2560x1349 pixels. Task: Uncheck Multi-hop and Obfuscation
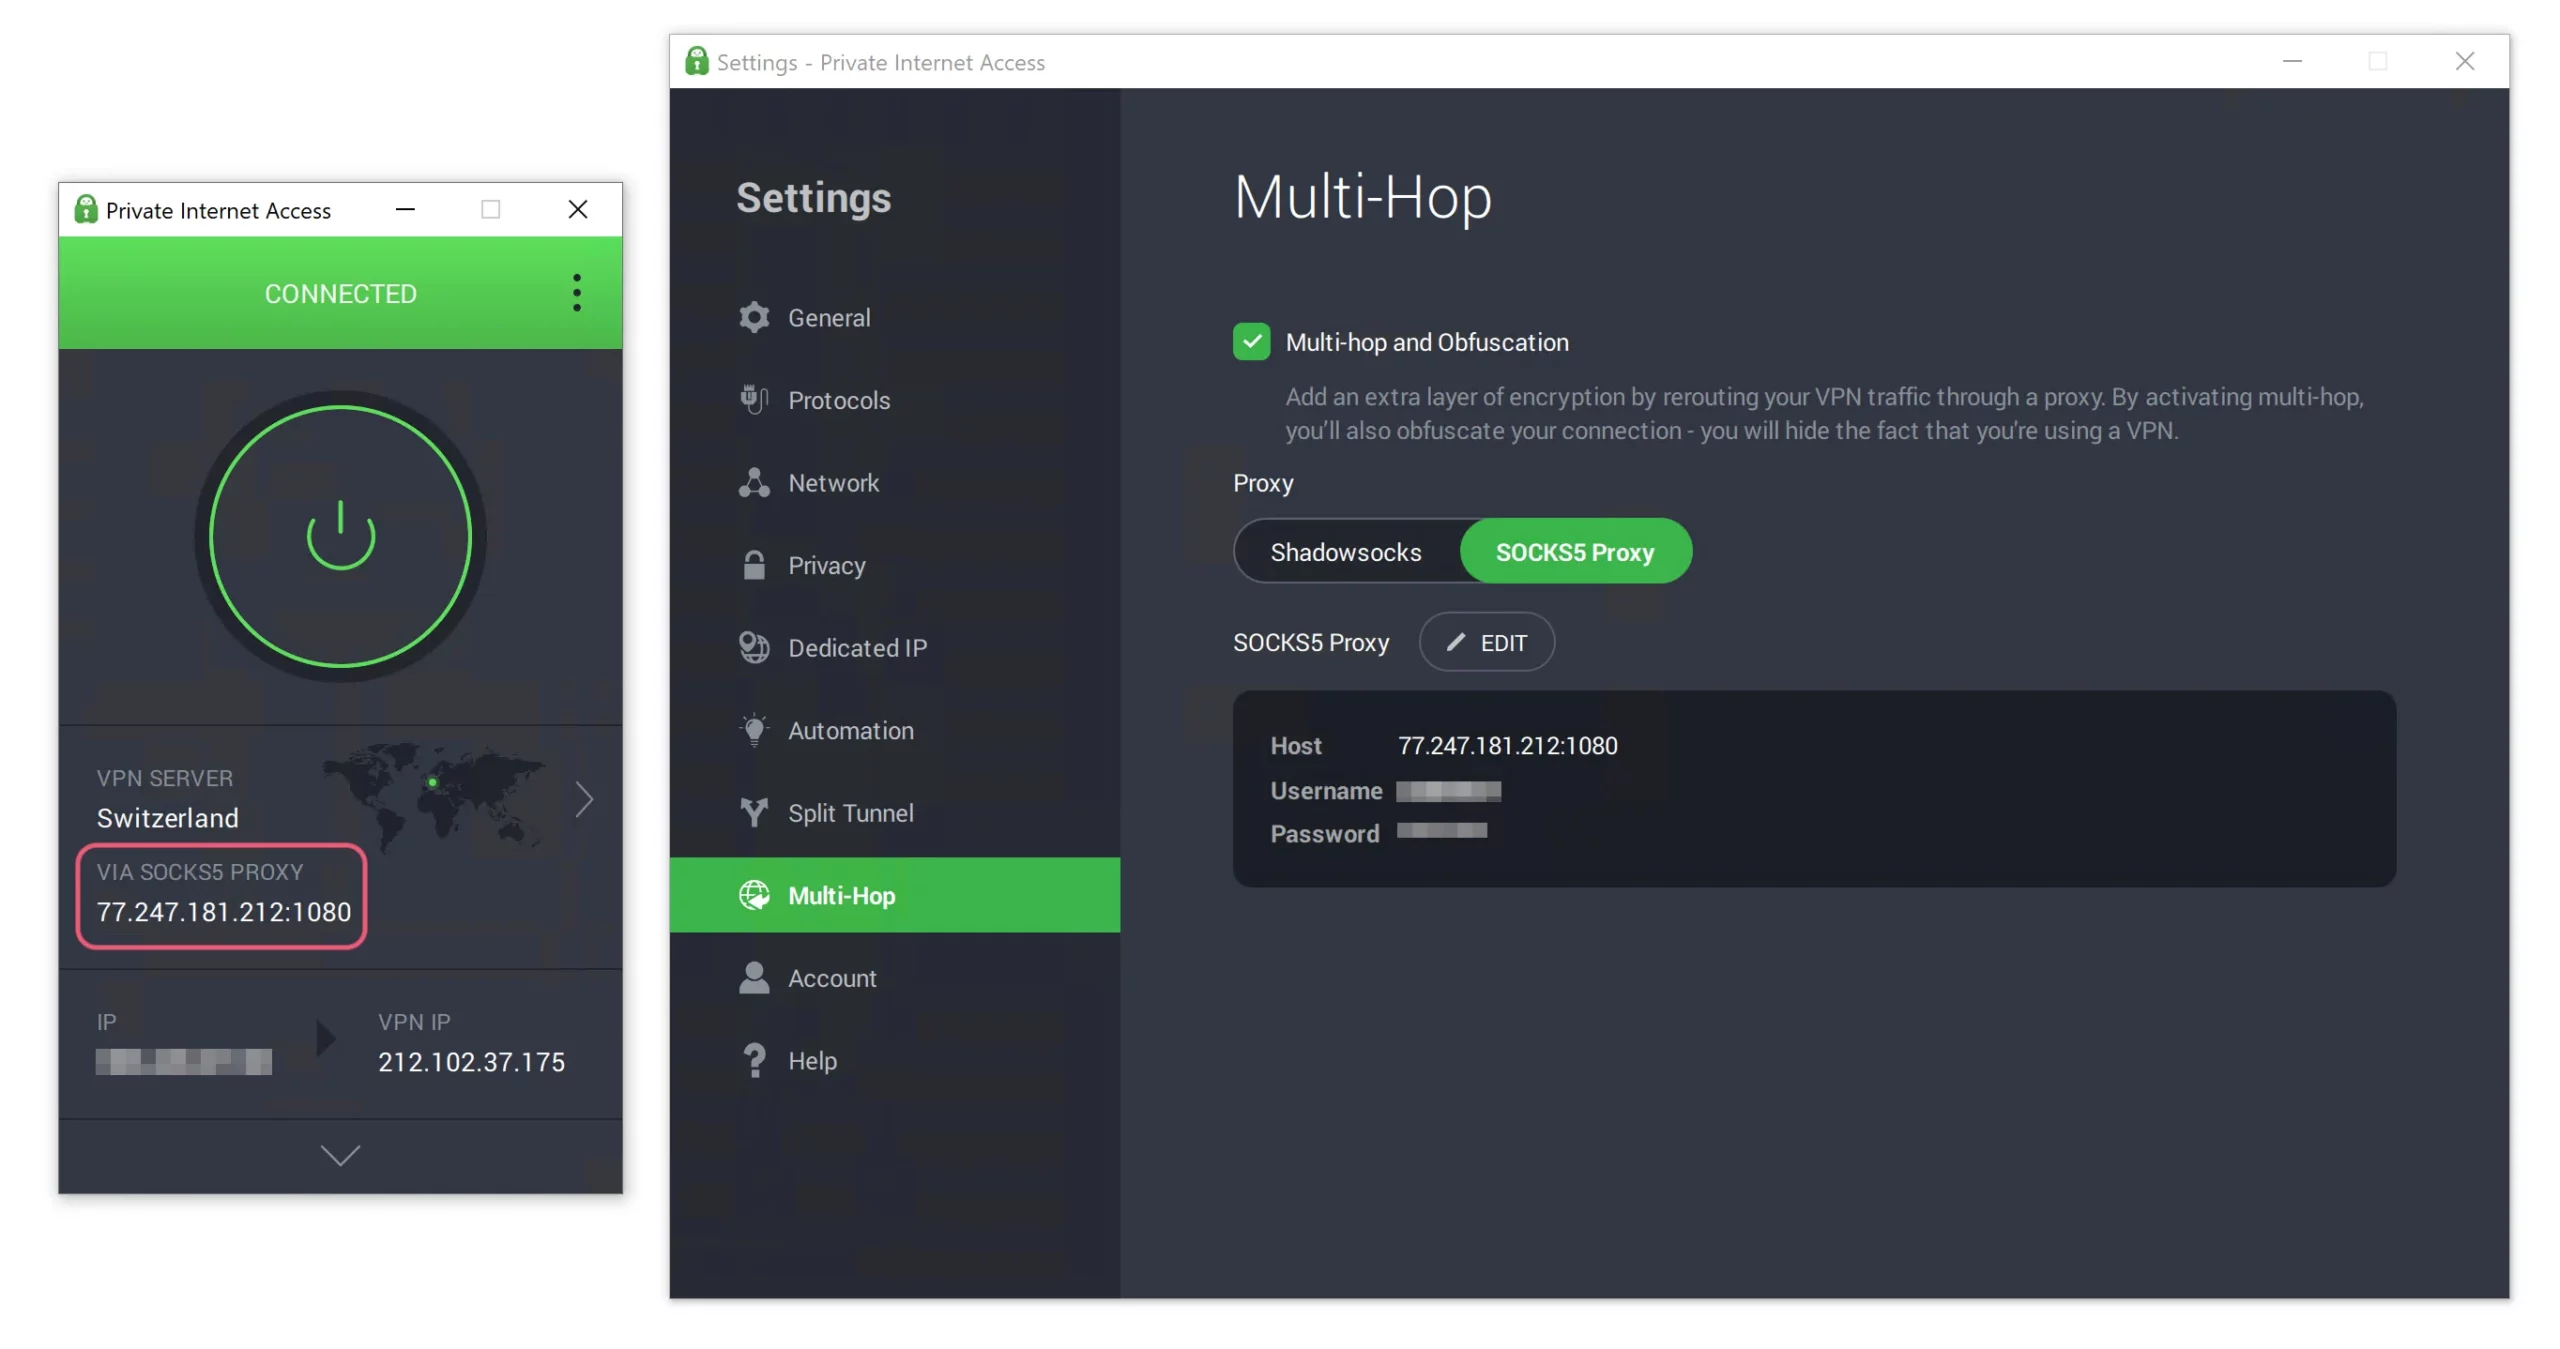(x=1252, y=341)
